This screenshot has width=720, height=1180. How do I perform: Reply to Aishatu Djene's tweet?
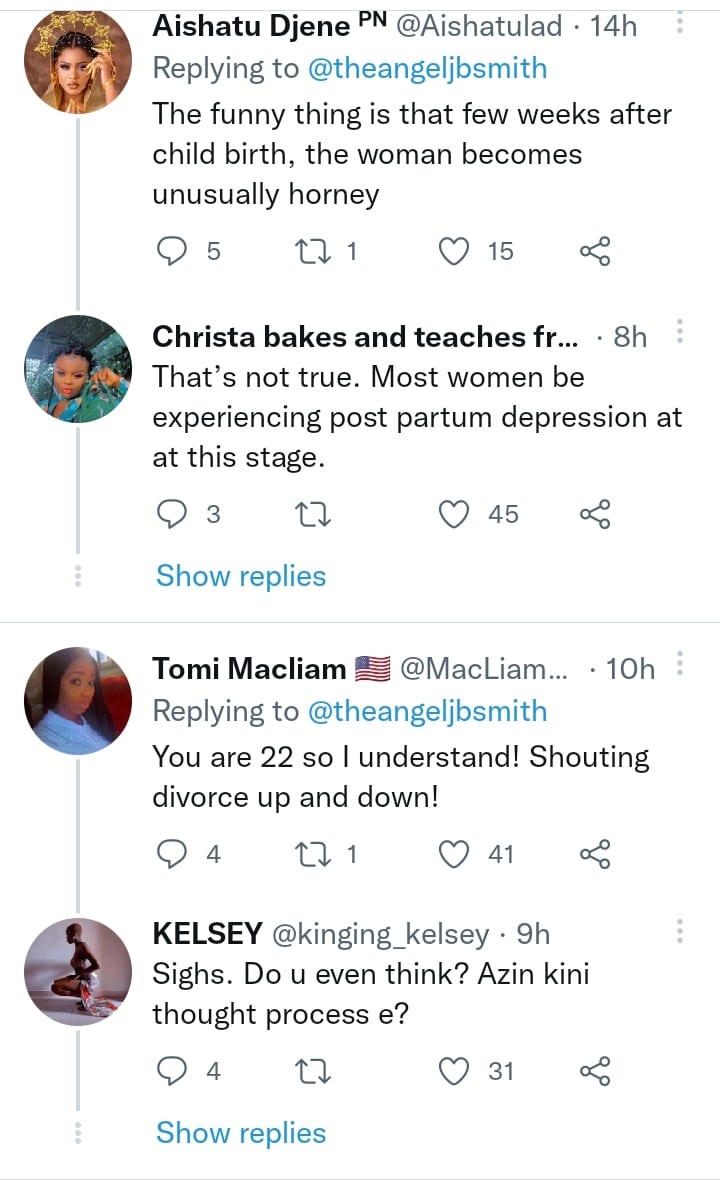(x=175, y=251)
